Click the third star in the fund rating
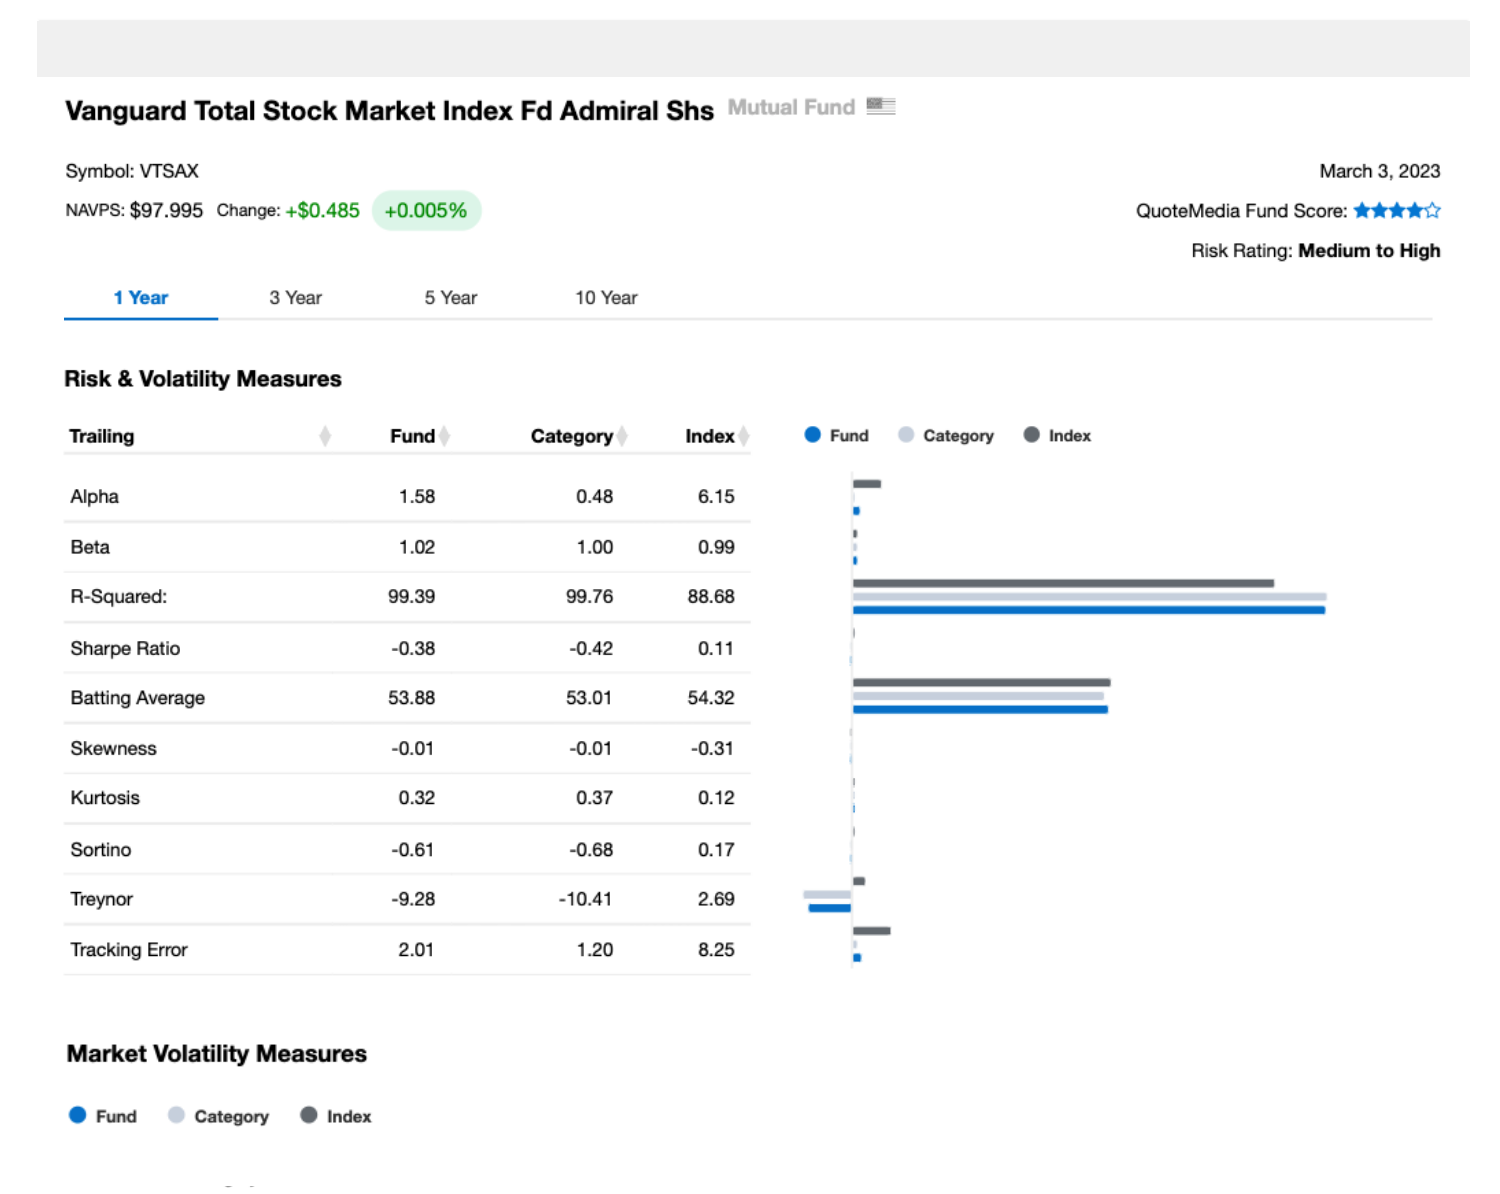Image resolution: width=1500 pixels, height=1194 pixels. (x=1397, y=210)
